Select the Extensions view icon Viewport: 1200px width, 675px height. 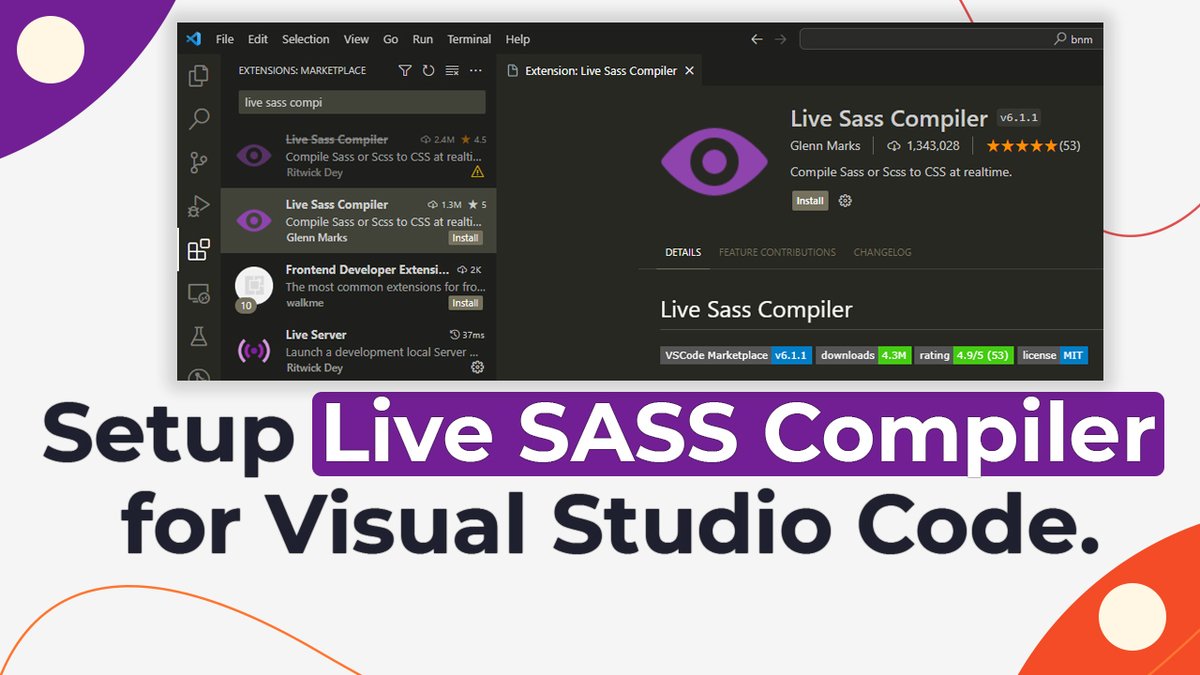(199, 249)
